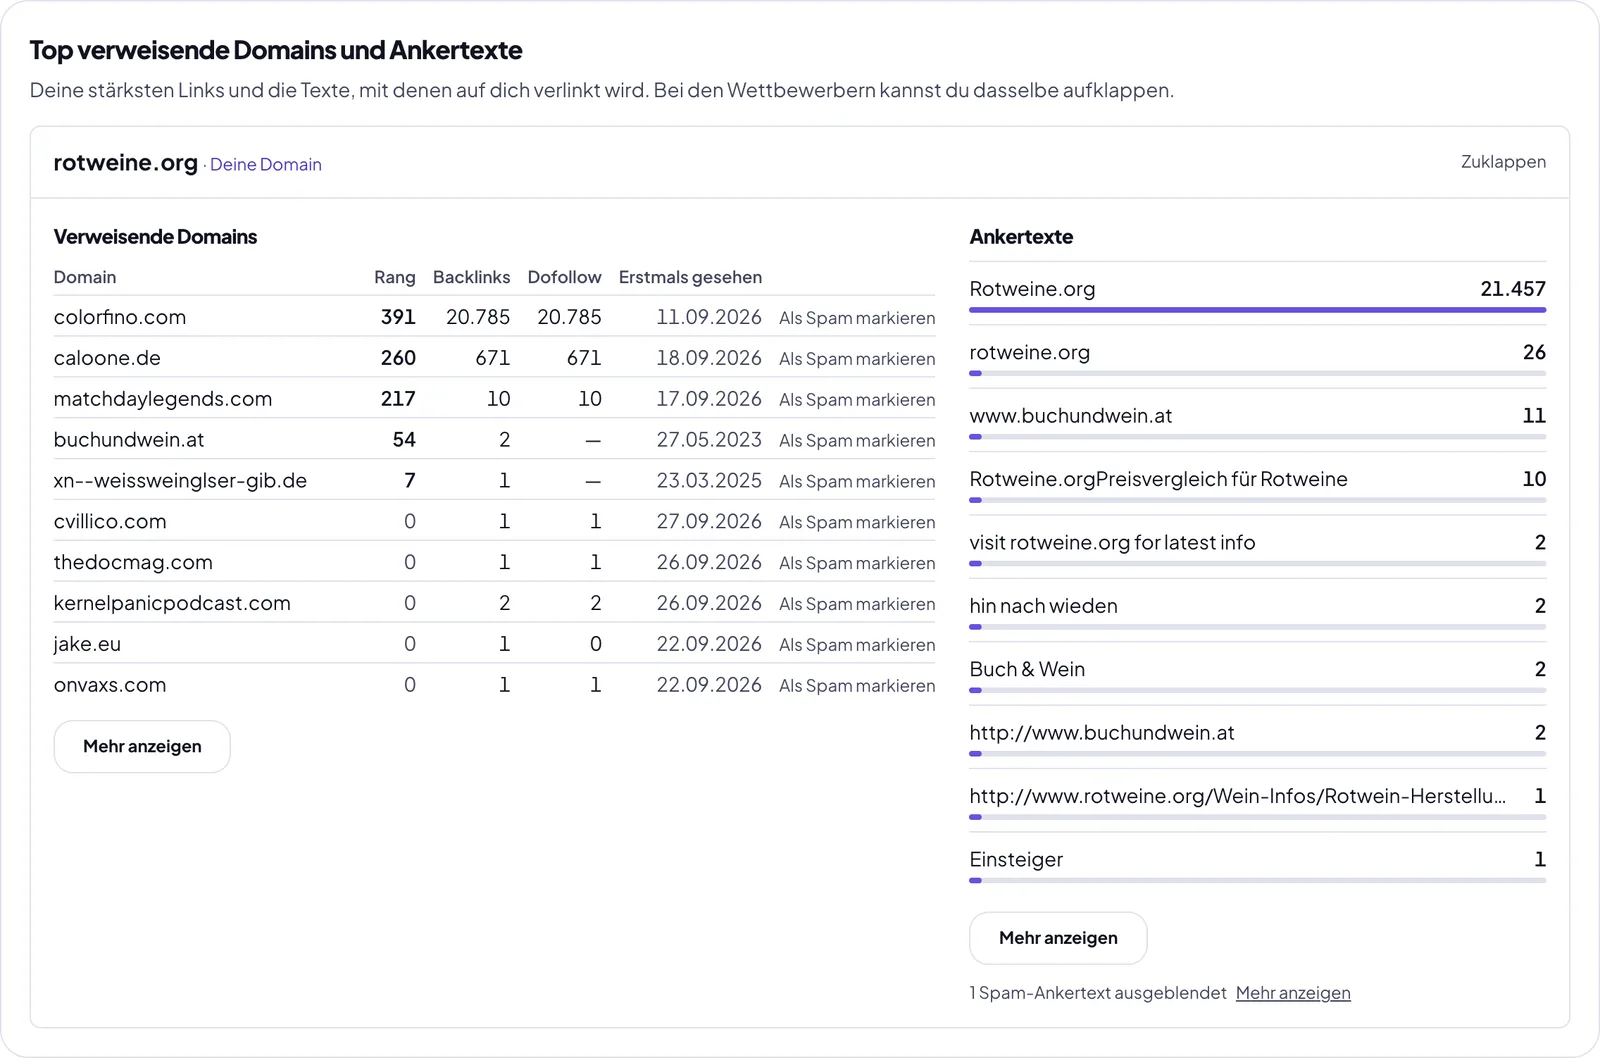Show more anchor texts with Mehr anzeigen button
The image size is (1600, 1058).
1058,938
